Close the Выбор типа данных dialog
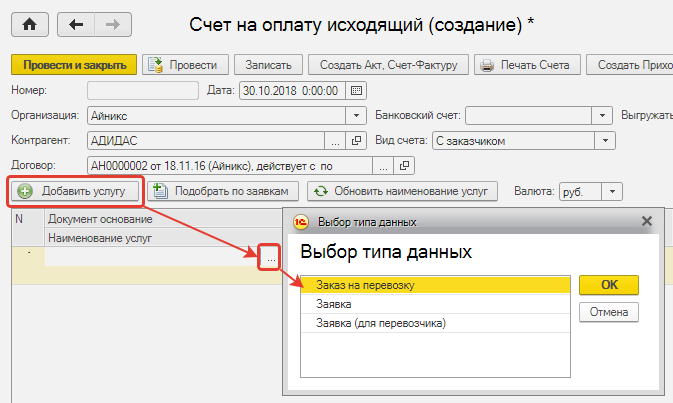673x403 pixels. click(x=647, y=221)
